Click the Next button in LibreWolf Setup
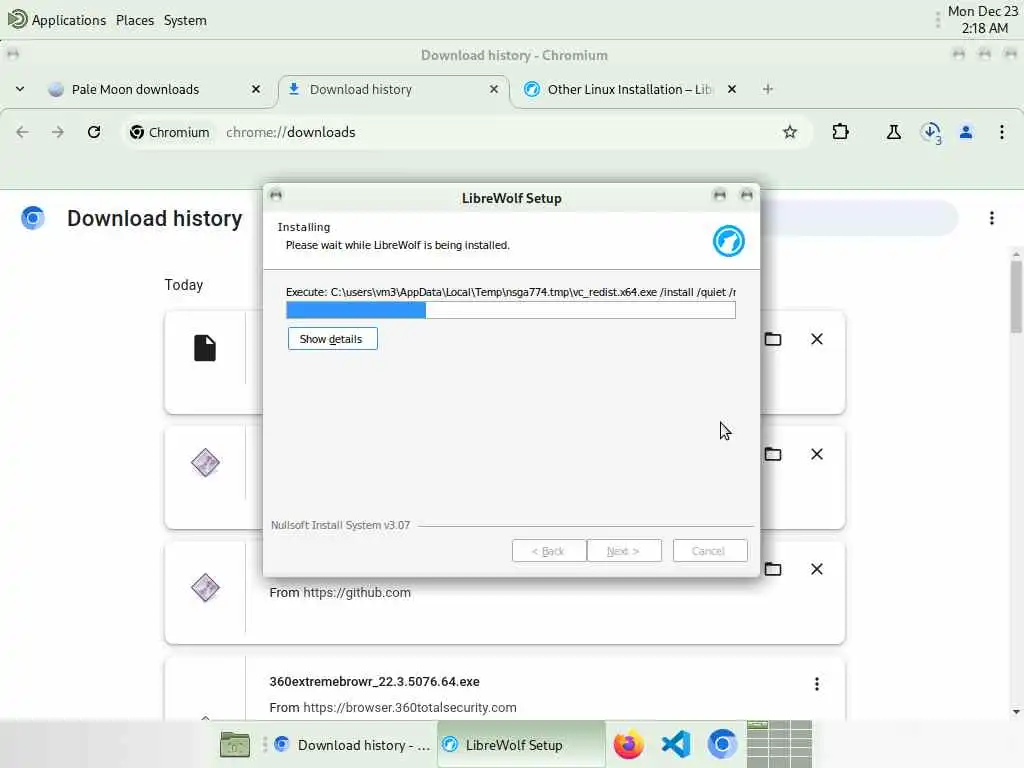 (x=624, y=551)
